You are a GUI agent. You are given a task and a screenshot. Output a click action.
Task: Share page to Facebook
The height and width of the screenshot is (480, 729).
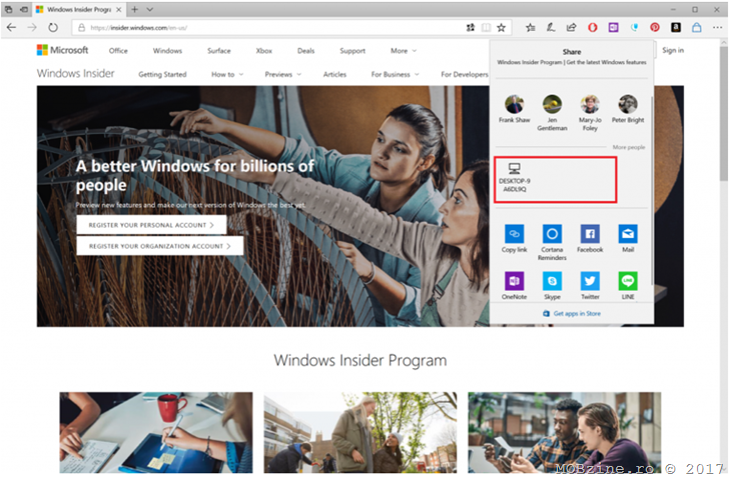point(590,239)
